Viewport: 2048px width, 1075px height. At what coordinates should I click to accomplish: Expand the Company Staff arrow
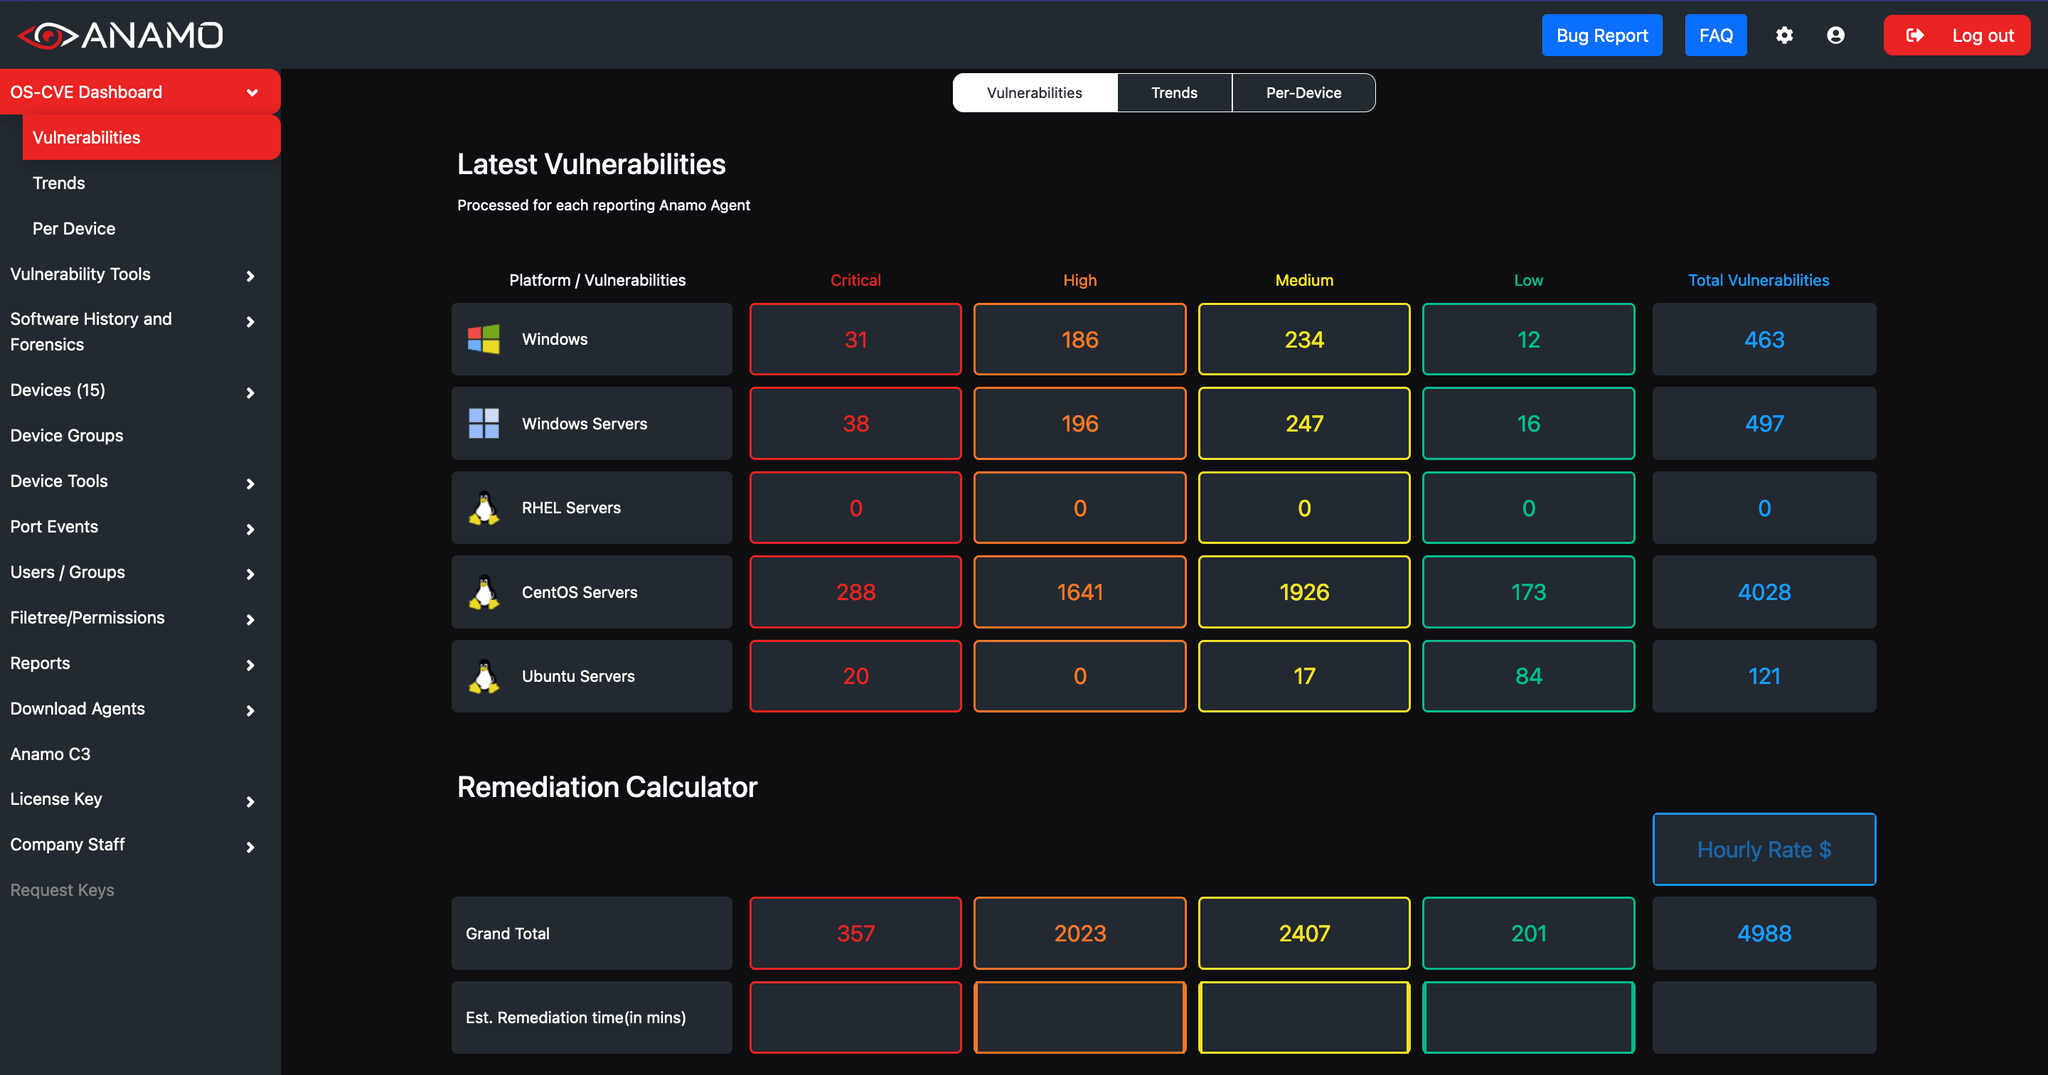tap(250, 847)
